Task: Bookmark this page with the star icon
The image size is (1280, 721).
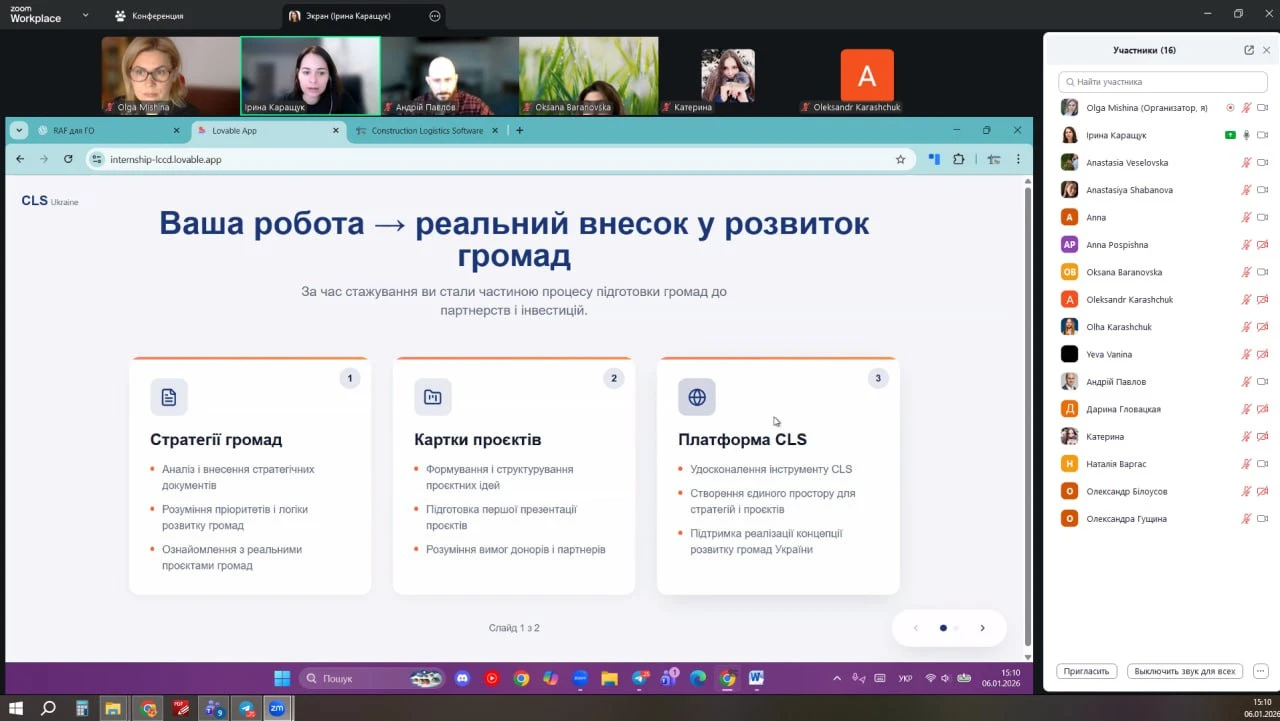Action: point(900,159)
